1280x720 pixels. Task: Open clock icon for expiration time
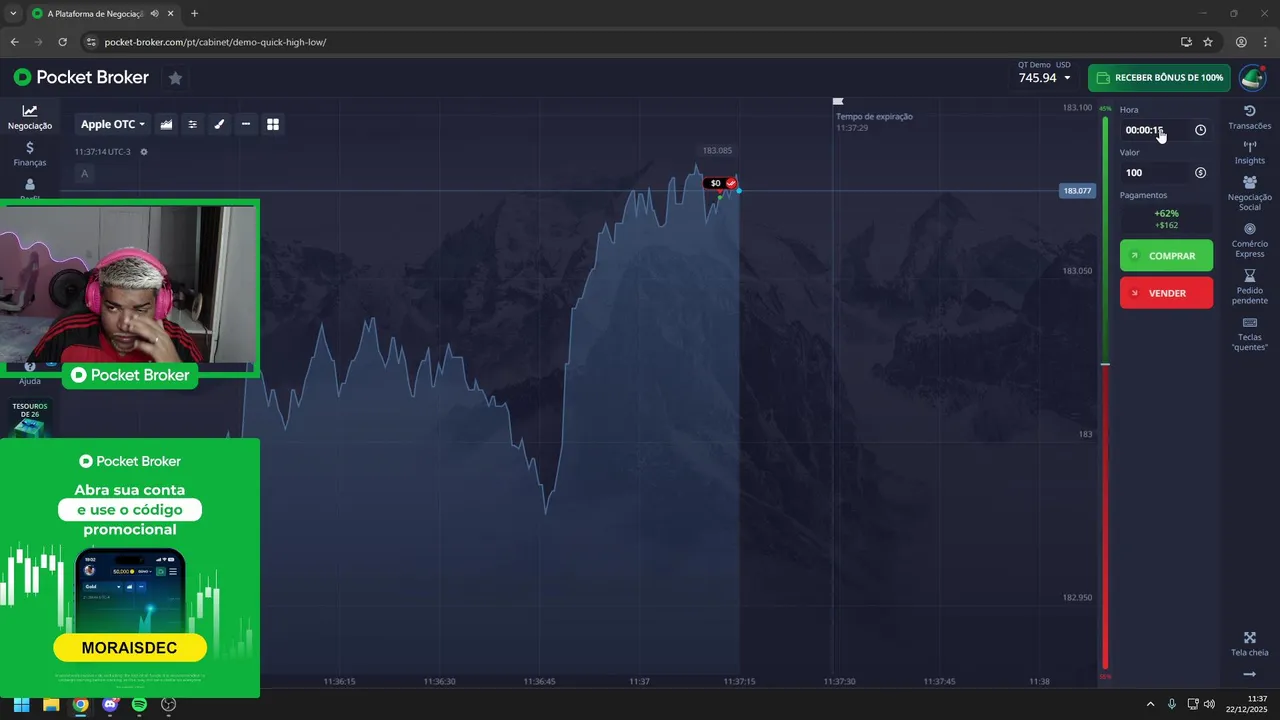(x=1200, y=130)
